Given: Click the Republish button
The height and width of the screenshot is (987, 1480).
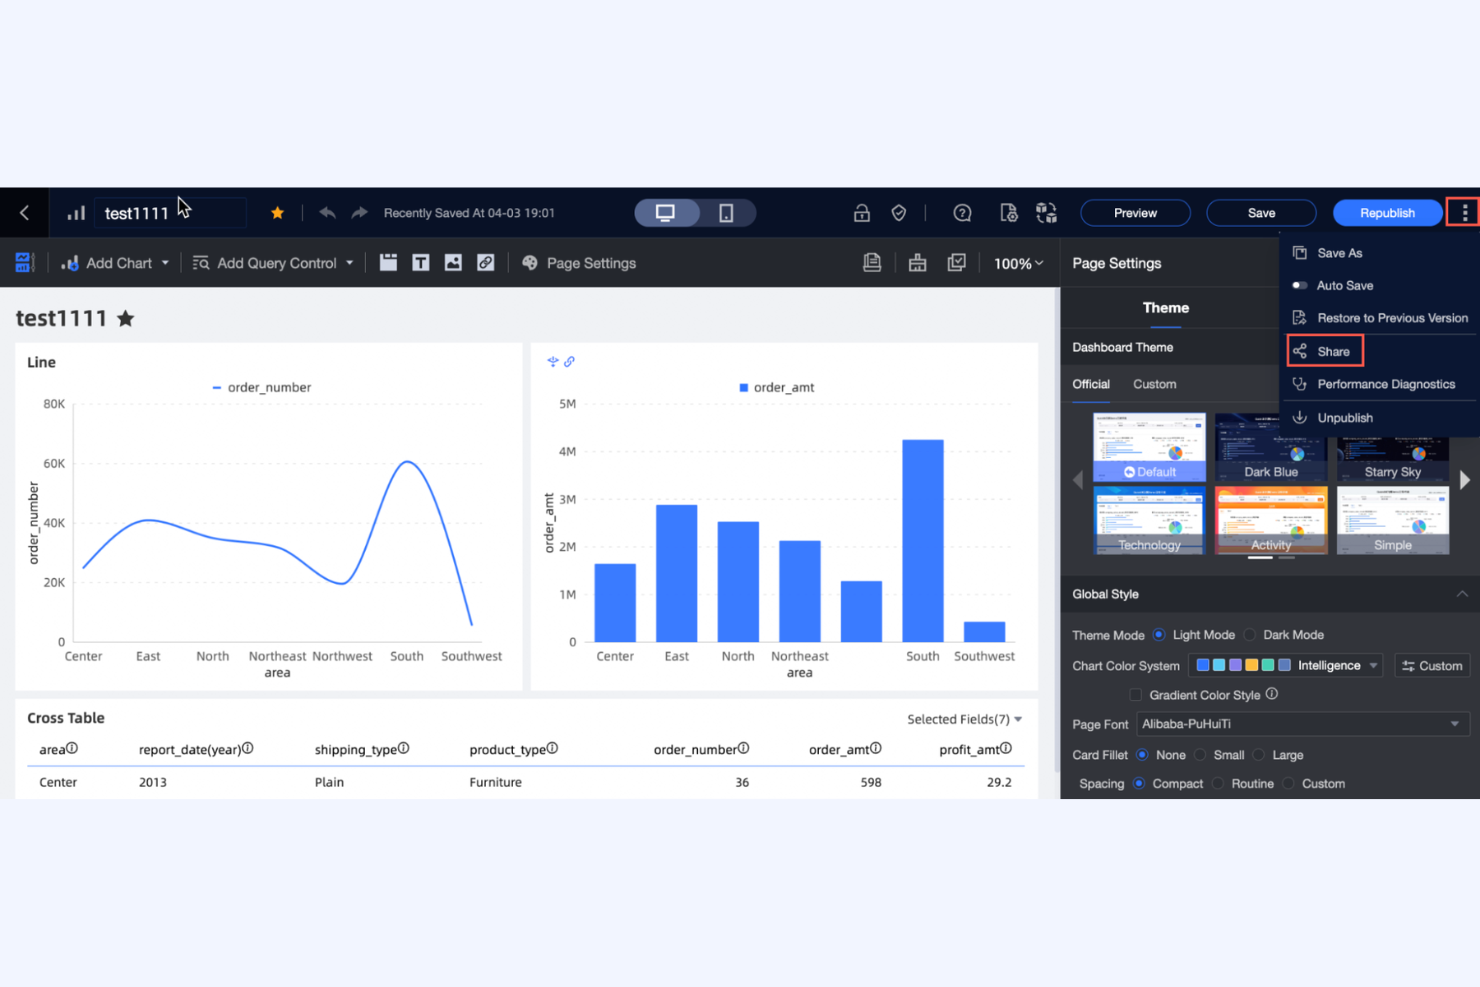Looking at the screenshot, I should [x=1387, y=212].
